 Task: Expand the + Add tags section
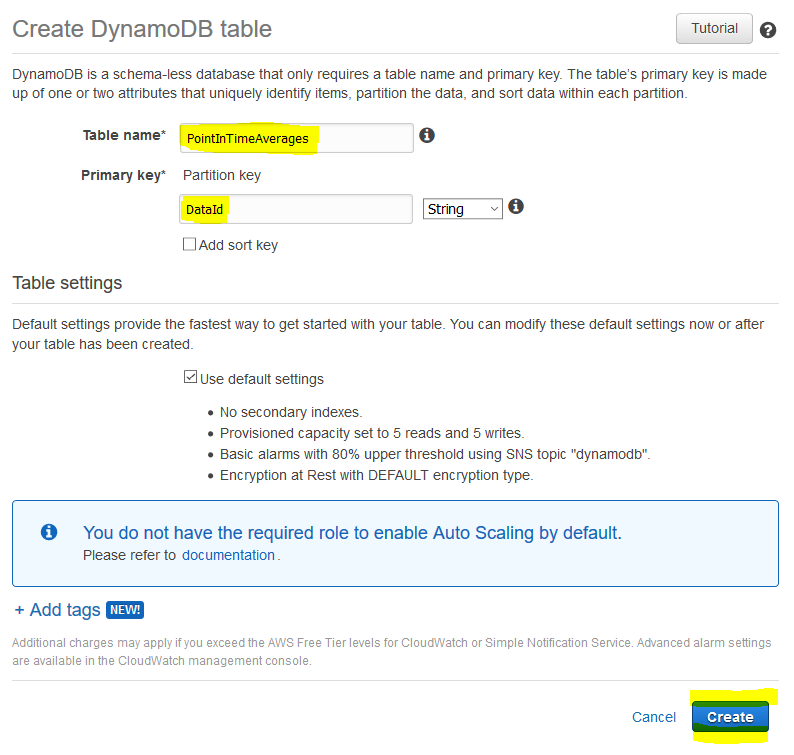pos(57,610)
